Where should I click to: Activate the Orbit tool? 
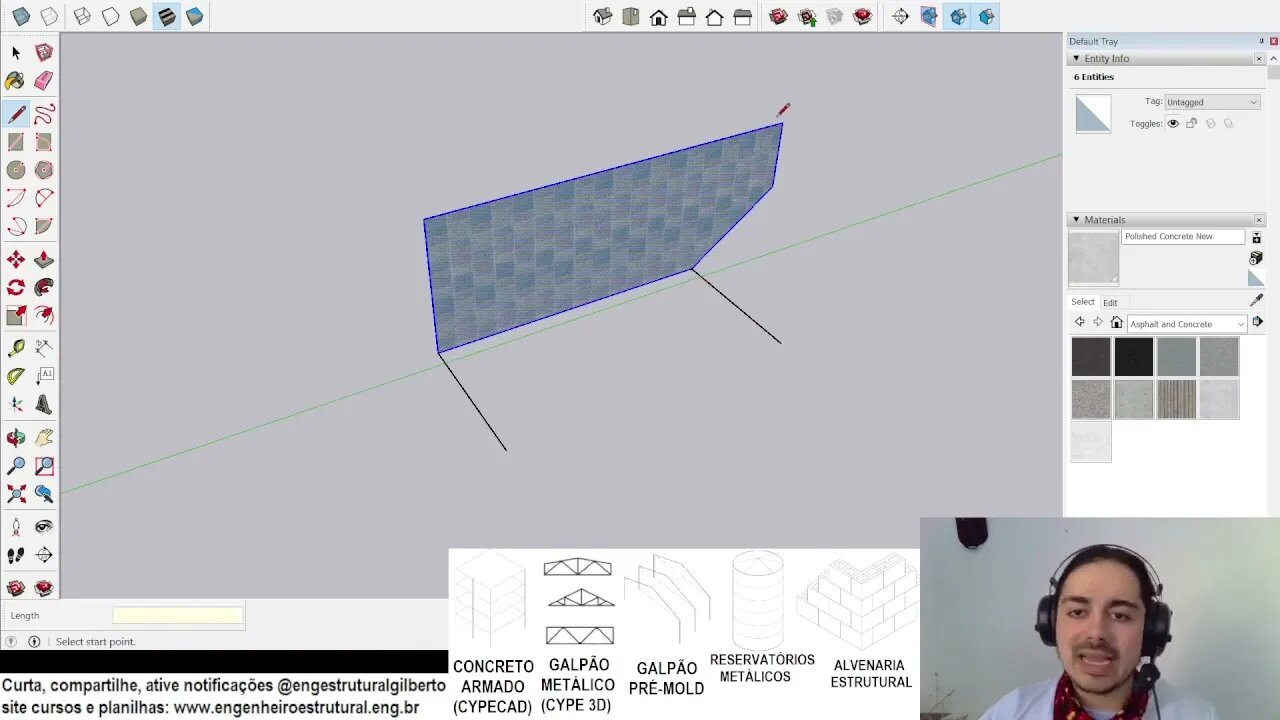pos(16,438)
